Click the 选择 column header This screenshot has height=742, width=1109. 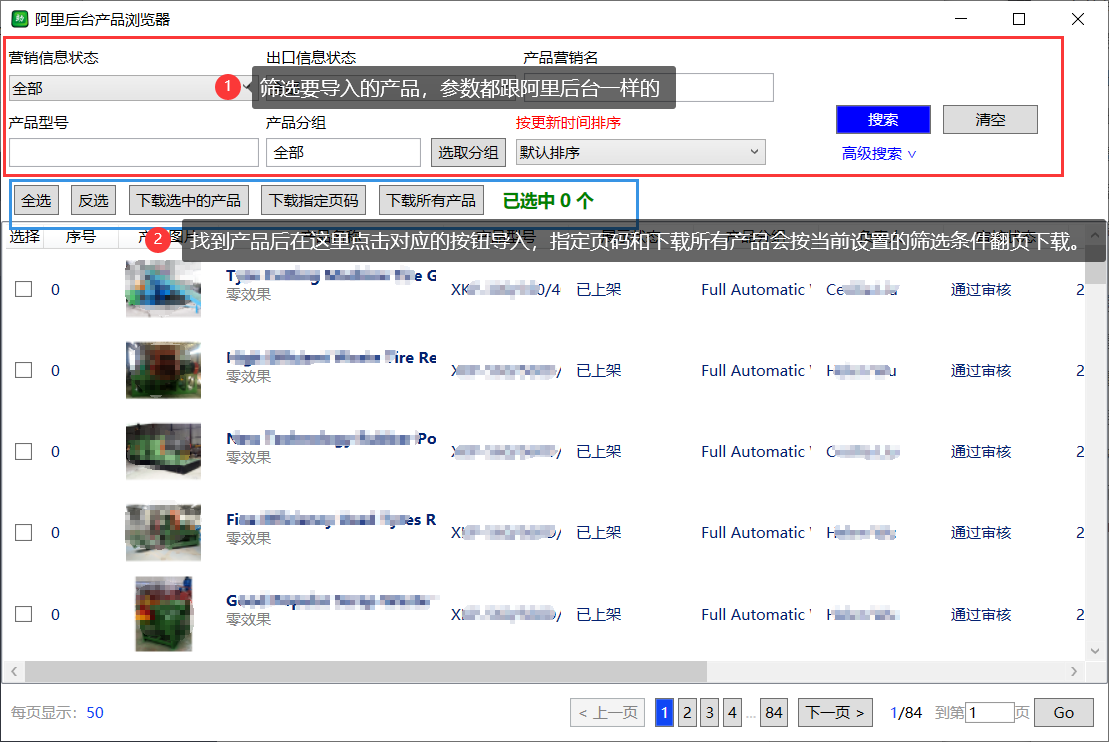25,237
